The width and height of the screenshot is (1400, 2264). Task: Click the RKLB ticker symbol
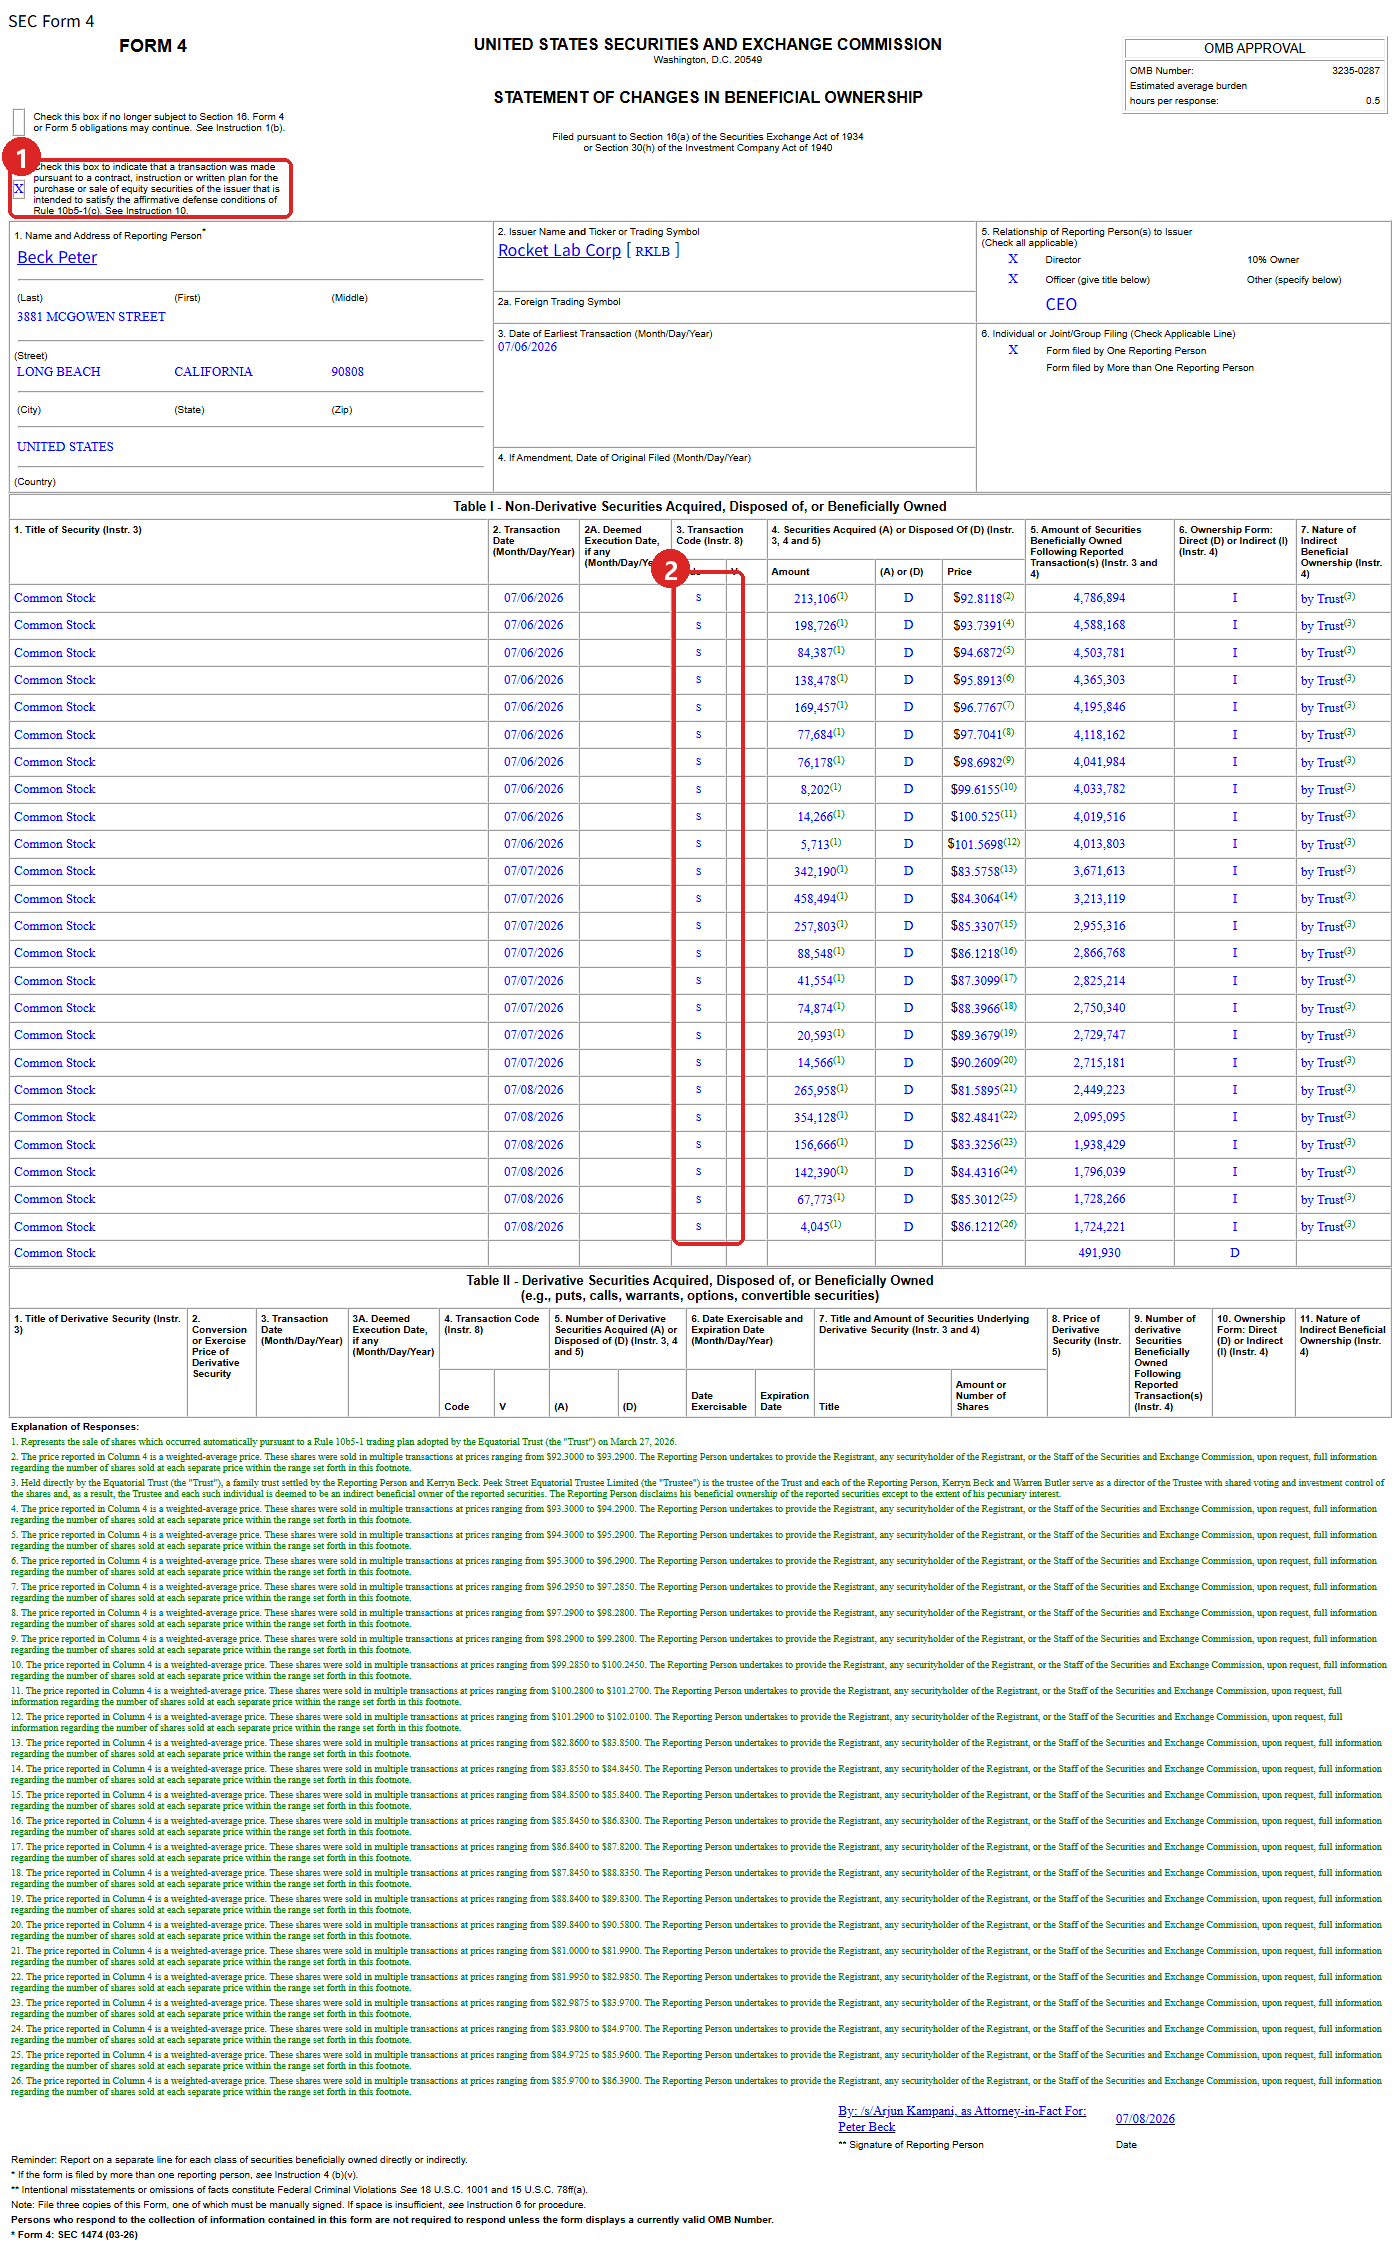652,251
